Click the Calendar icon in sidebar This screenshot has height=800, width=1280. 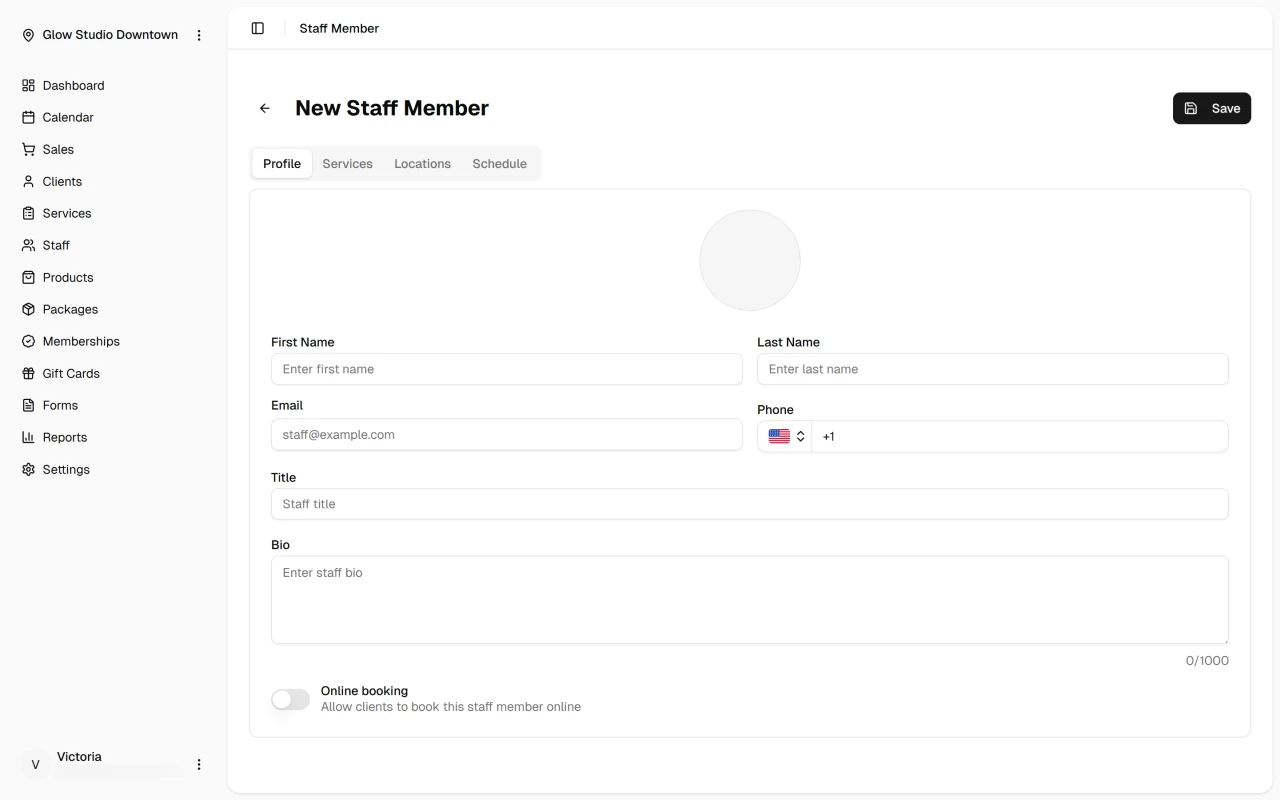pos(28,118)
